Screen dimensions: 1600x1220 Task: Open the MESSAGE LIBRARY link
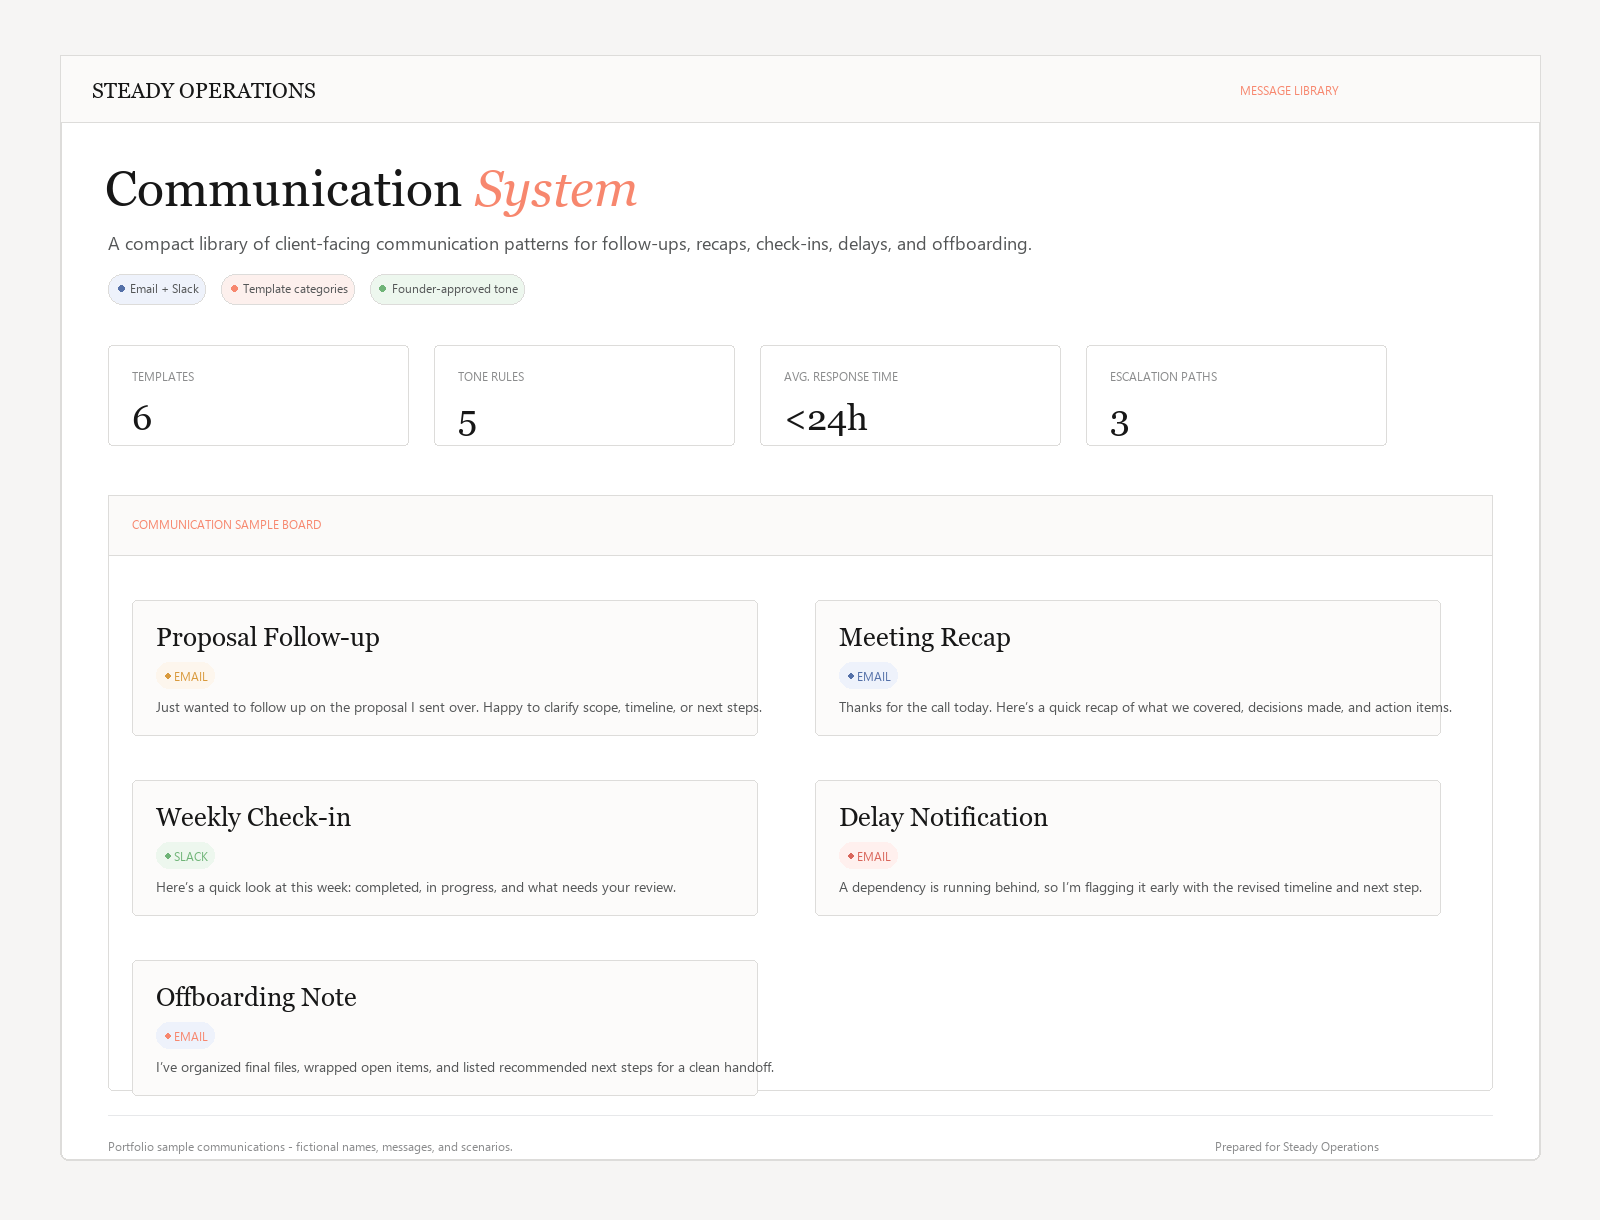click(x=1289, y=91)
